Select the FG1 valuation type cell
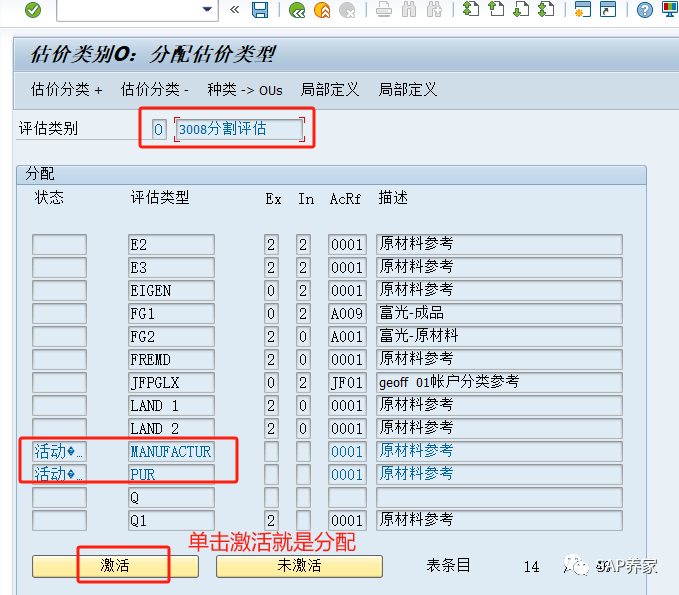This screenshot has height=595, width=679. 171,314
